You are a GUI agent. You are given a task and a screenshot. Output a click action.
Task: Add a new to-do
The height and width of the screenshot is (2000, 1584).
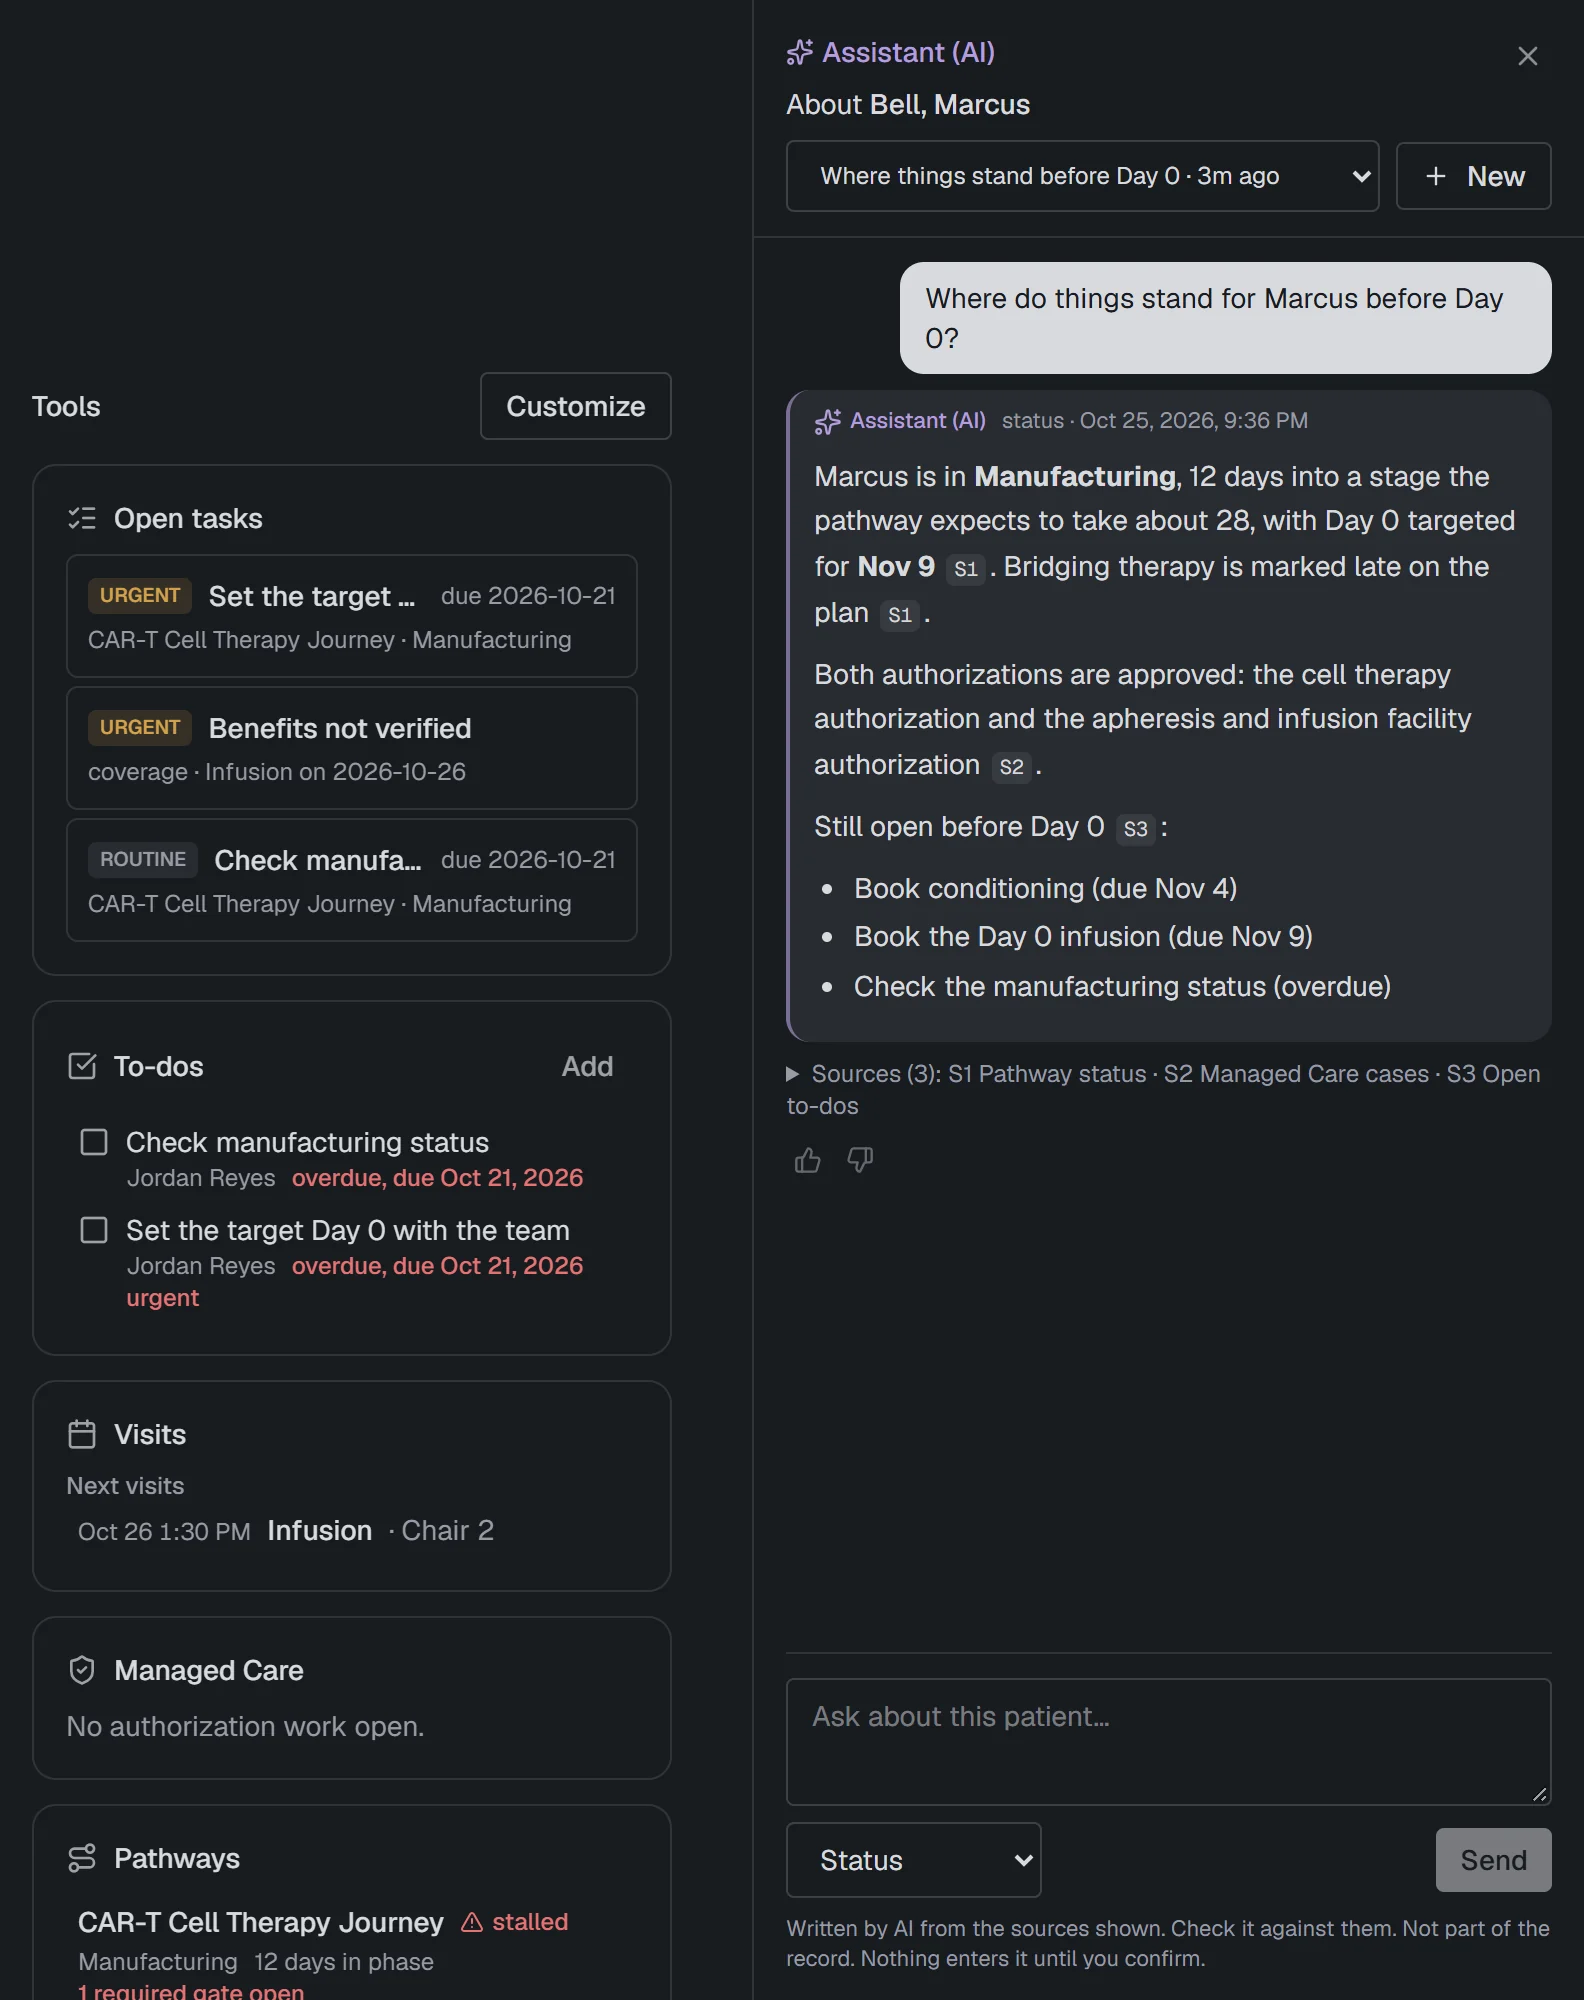[587, 1066]
